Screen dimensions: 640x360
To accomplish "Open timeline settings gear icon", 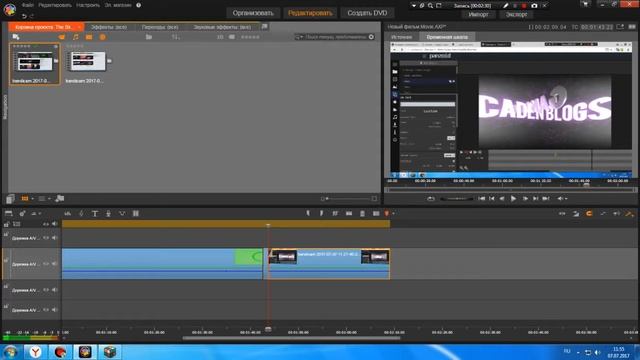I will (22, 213).
